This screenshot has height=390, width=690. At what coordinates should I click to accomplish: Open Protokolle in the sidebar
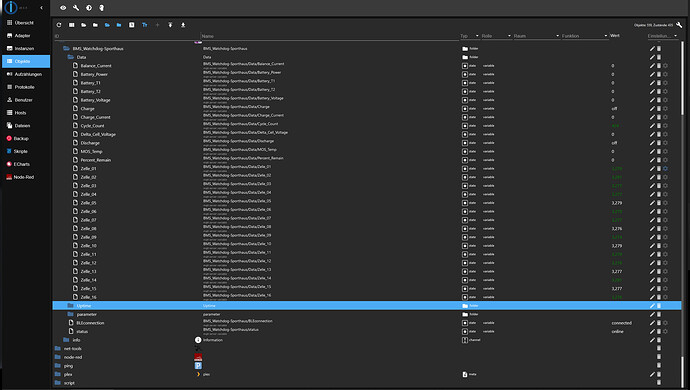26,87
